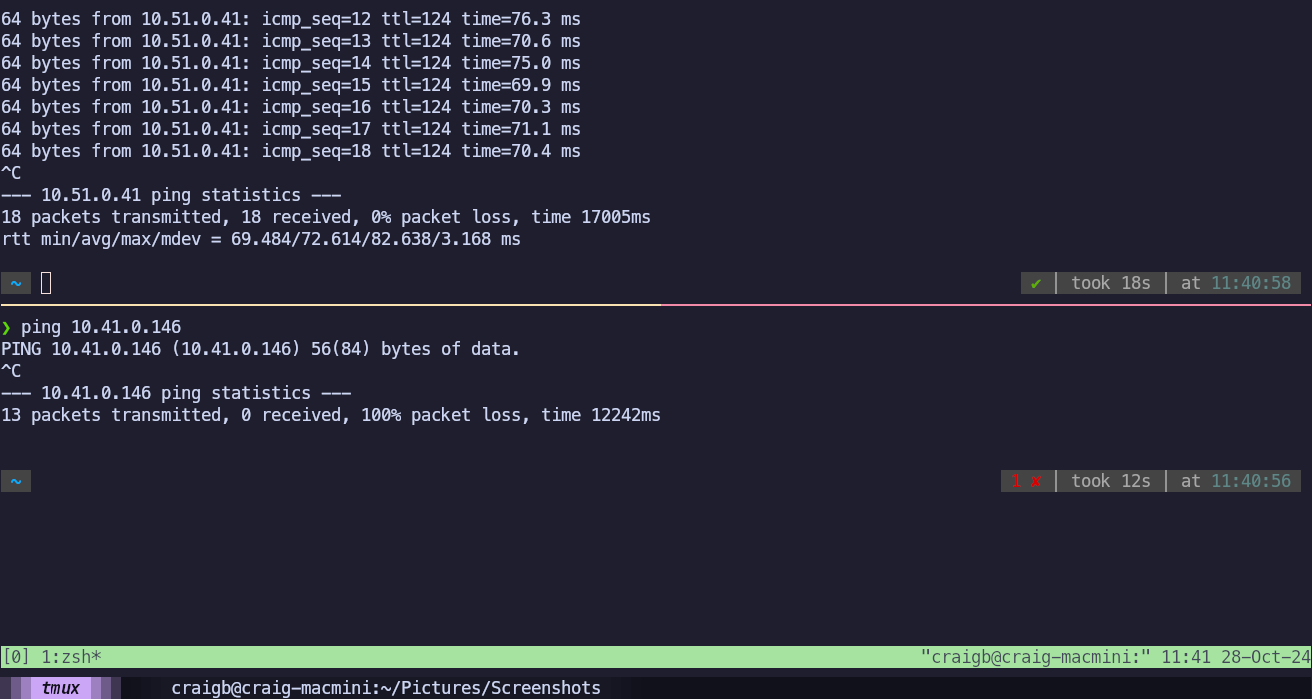The image size is (1312, 699).
Task: Place cursor at upper pane prompt cursor block
Action: point(46,283)
